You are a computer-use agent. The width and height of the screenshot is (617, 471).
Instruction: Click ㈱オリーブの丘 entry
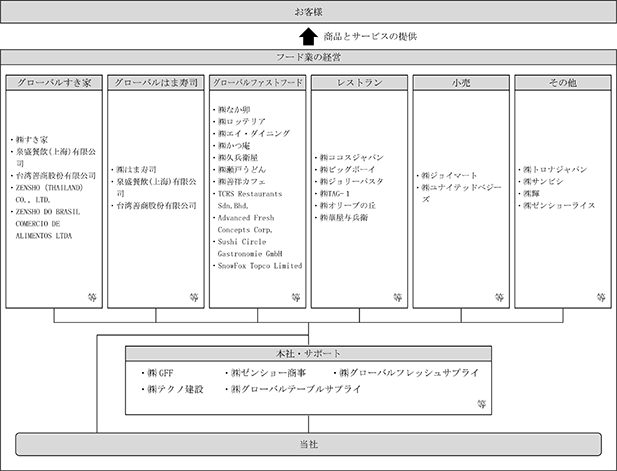tap(347, 205)
